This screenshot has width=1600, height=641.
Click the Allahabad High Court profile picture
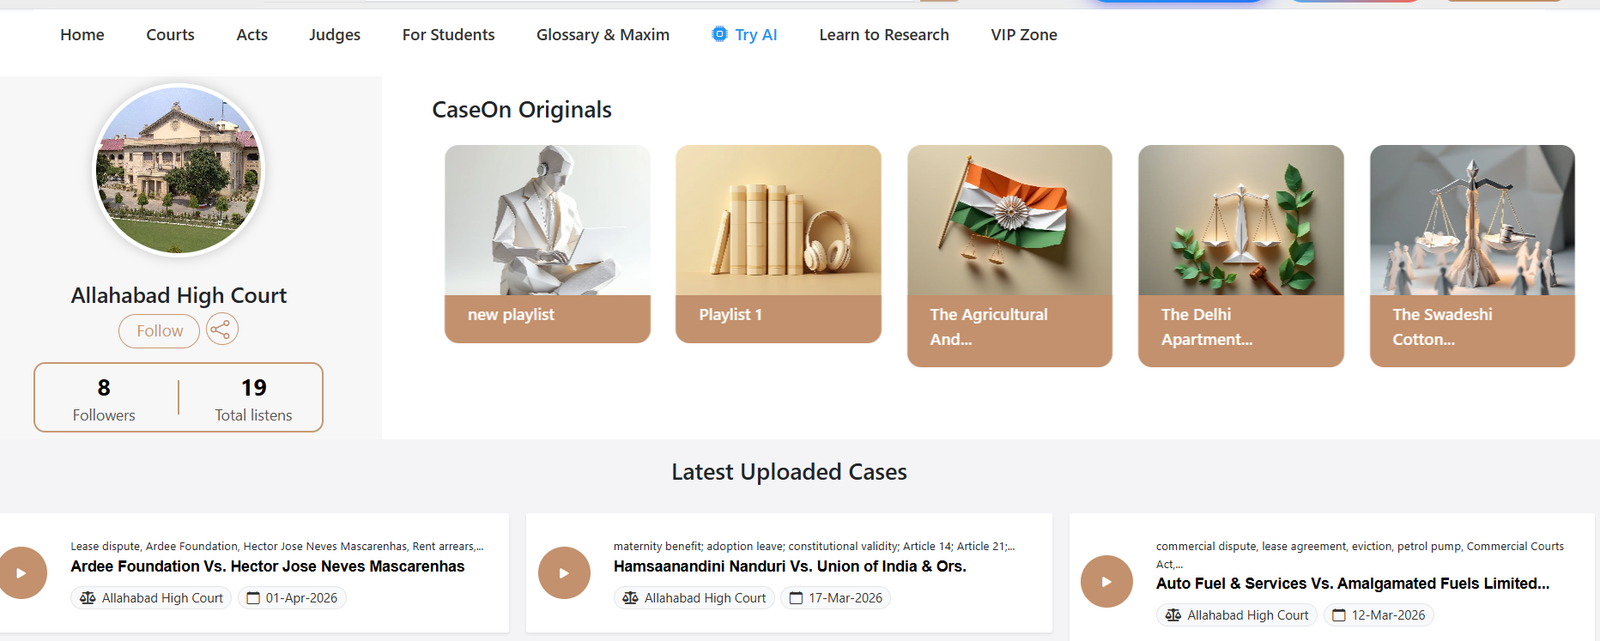pyautogui.click(x=179, y=170)
